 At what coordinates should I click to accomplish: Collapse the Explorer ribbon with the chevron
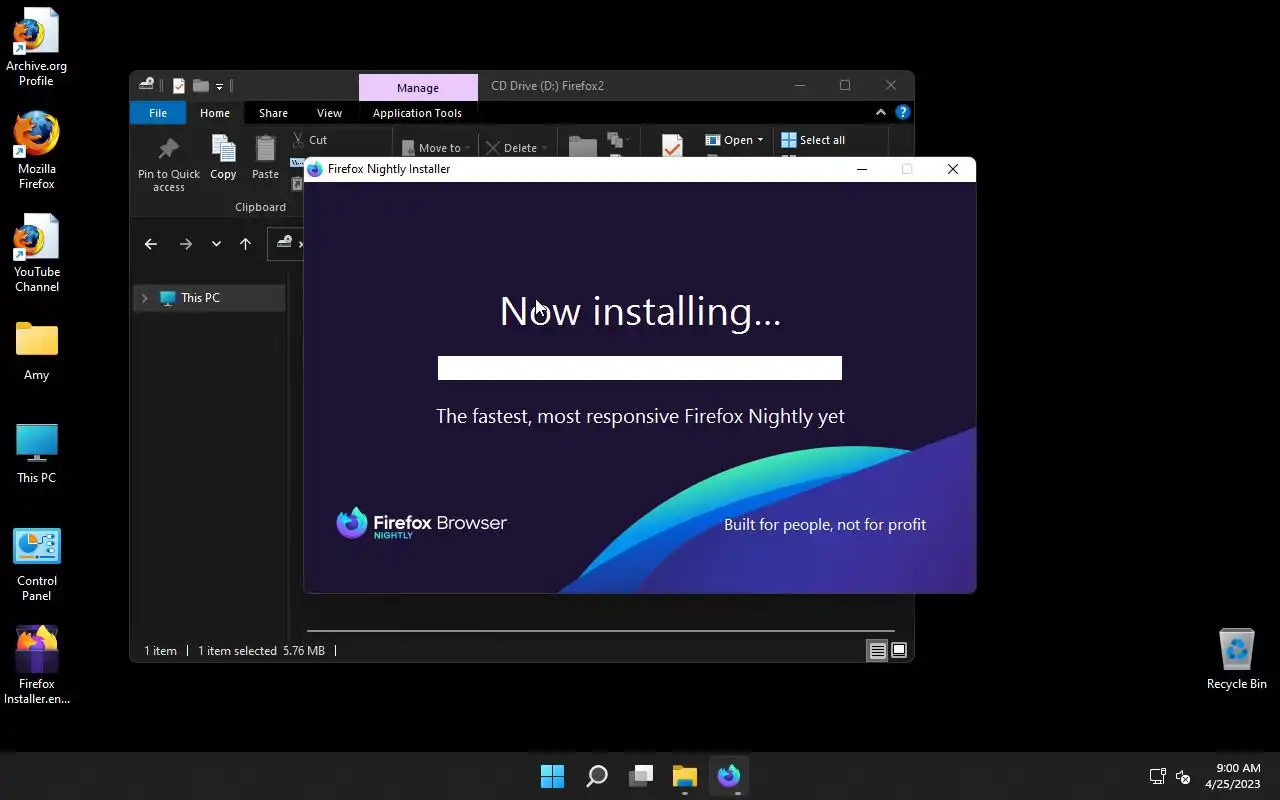[880, 113]
